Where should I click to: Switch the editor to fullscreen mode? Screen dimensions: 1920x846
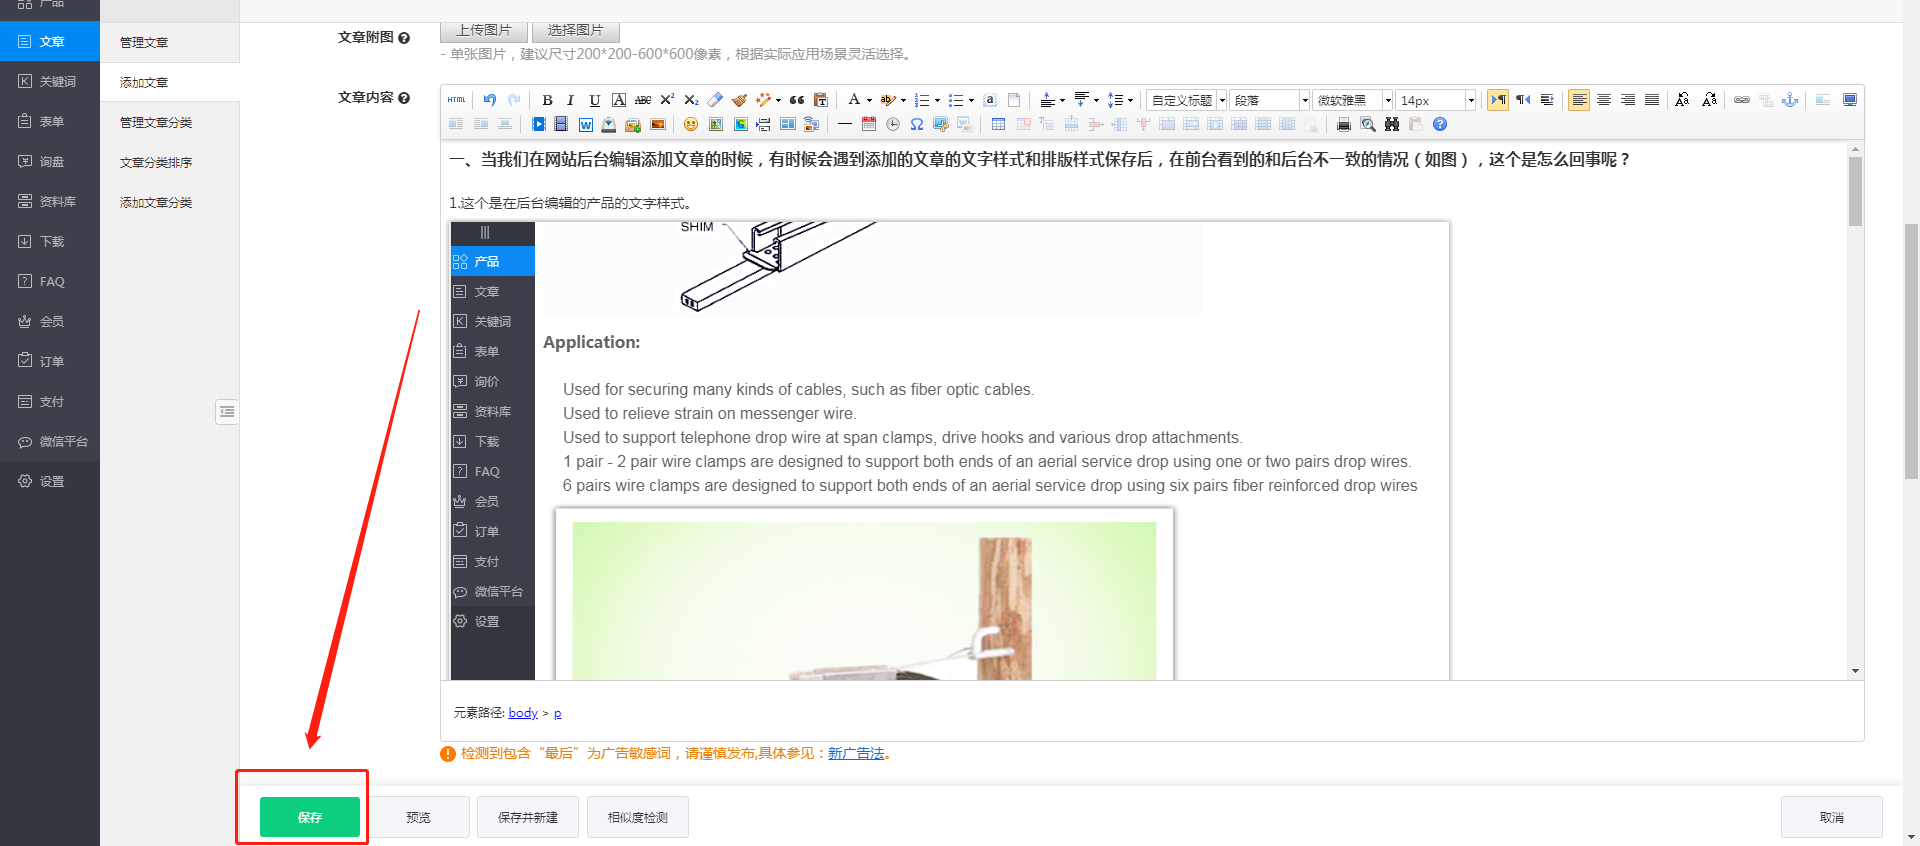pyautogui.click(x=1850, y=100)
